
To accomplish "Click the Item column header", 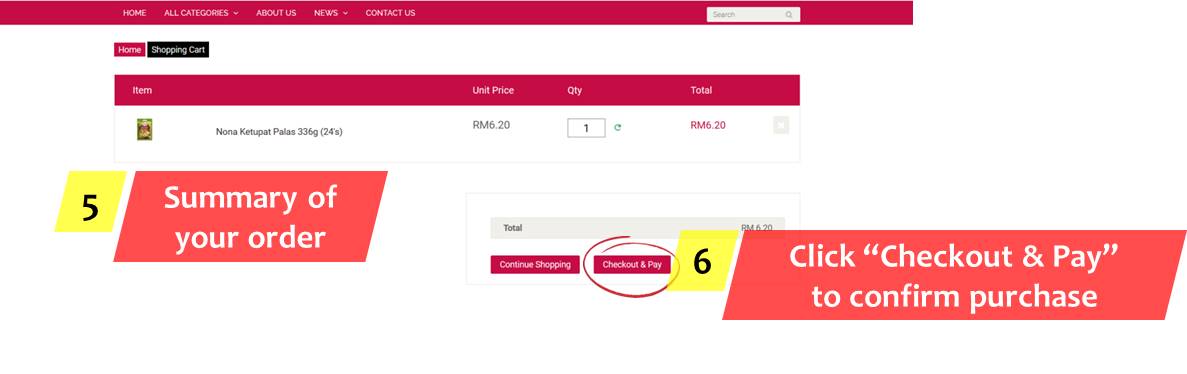I will 142,90.
